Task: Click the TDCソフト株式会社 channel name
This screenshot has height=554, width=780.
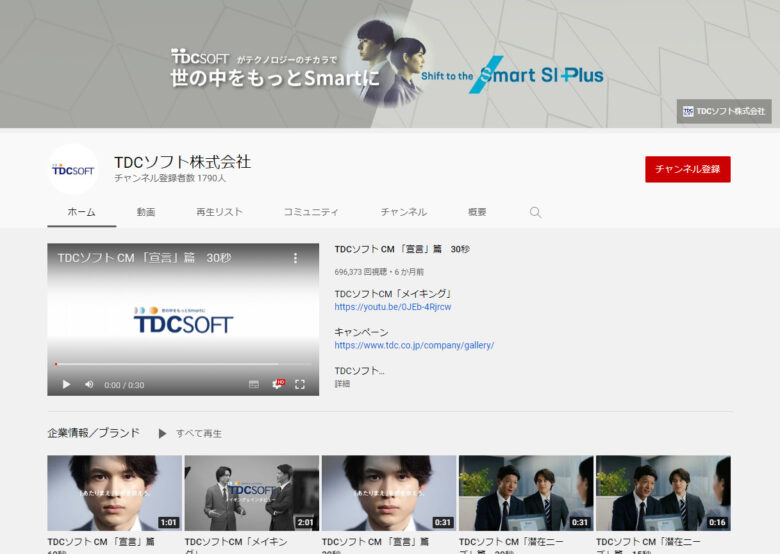Action: [183, 162]
